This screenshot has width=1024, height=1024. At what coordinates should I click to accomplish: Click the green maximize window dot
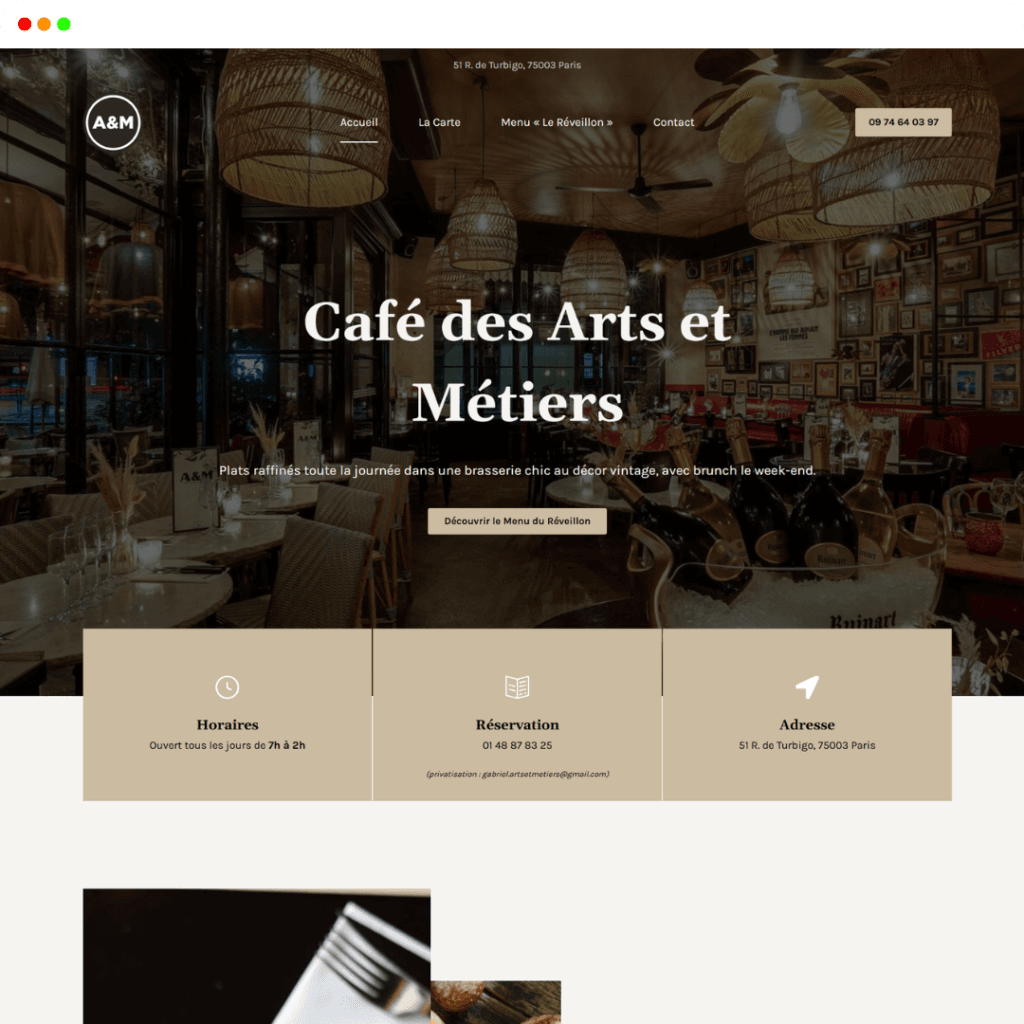(x=64, y=24)
